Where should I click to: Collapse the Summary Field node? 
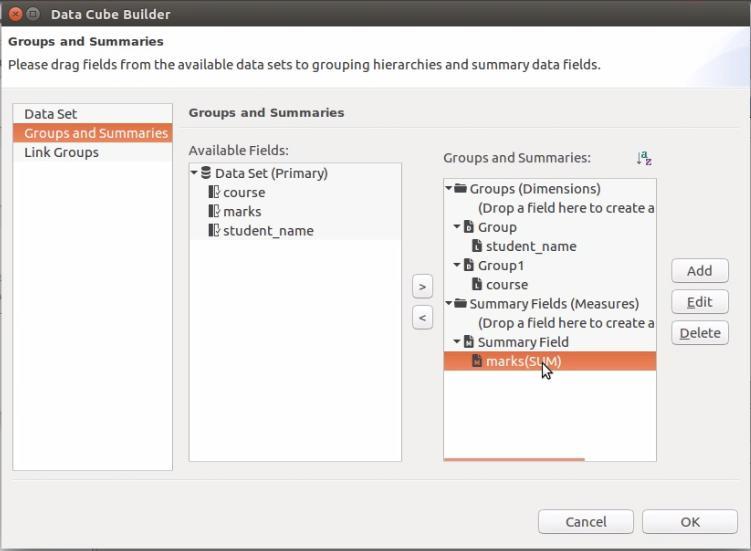457,342
